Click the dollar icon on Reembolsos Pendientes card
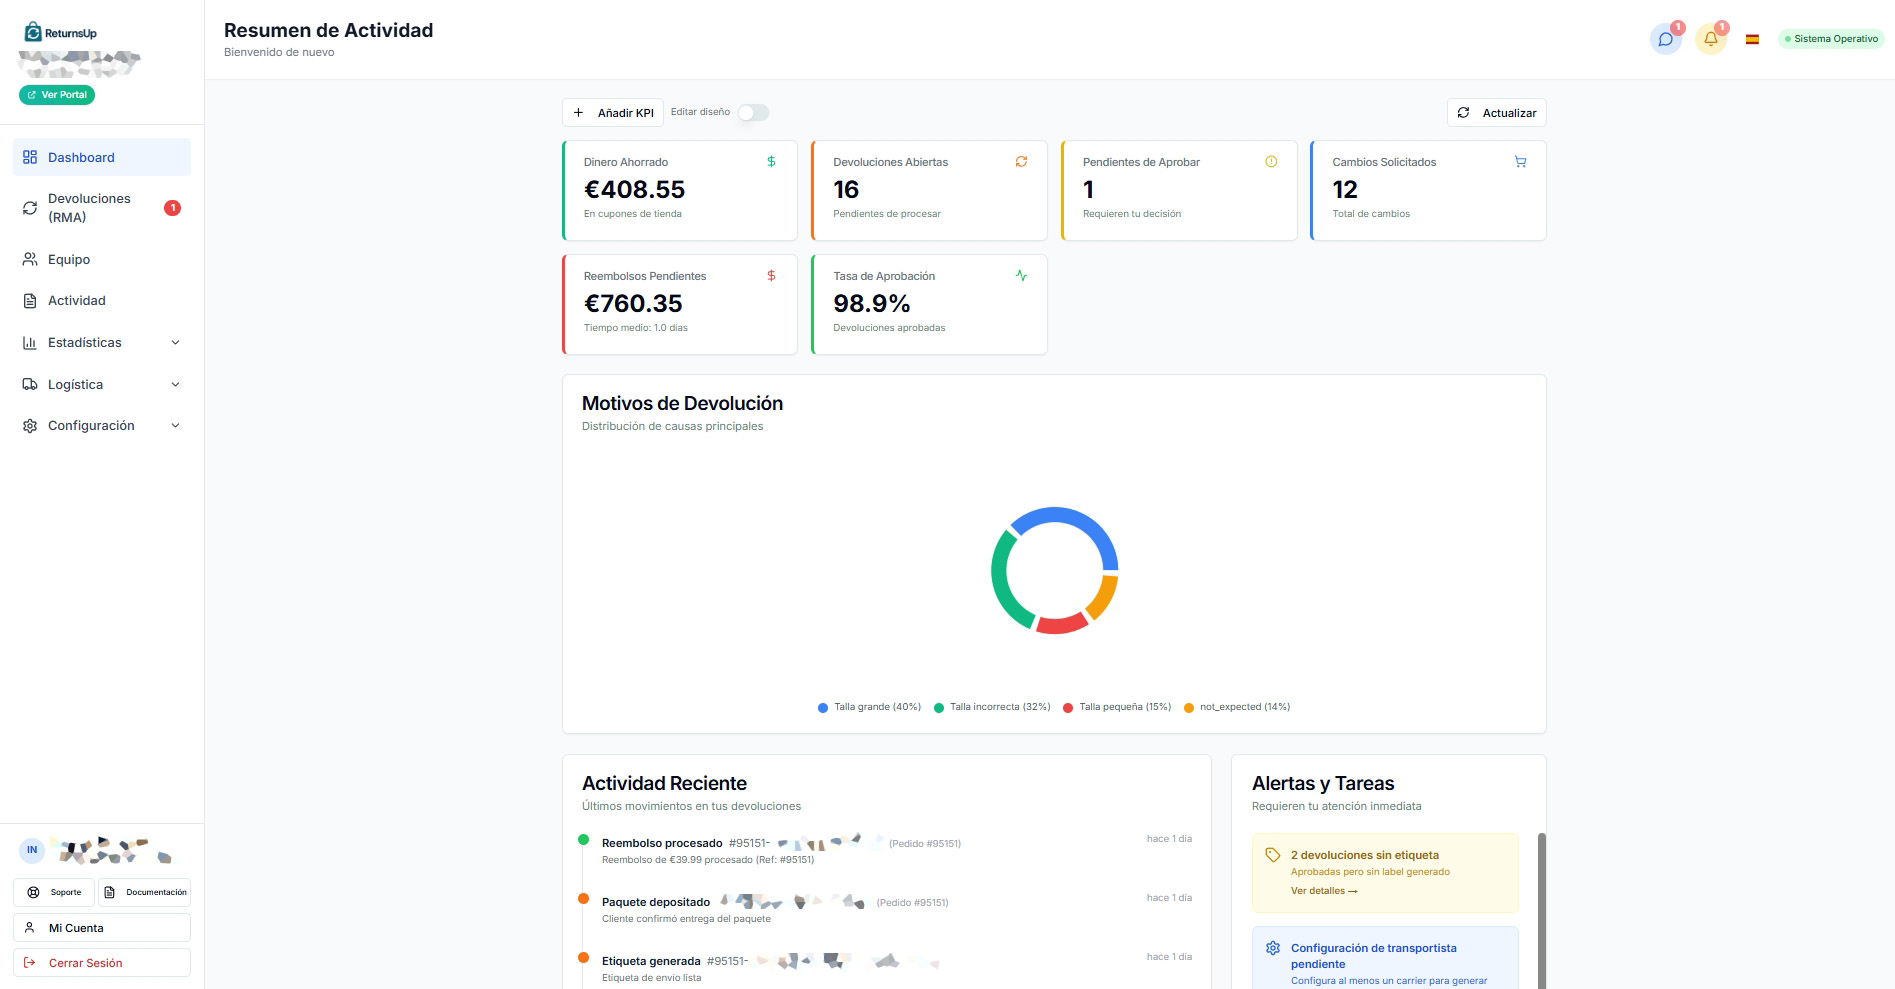Image resolution: width=1895 pixels, height=989 pixels. pos(771,275)
